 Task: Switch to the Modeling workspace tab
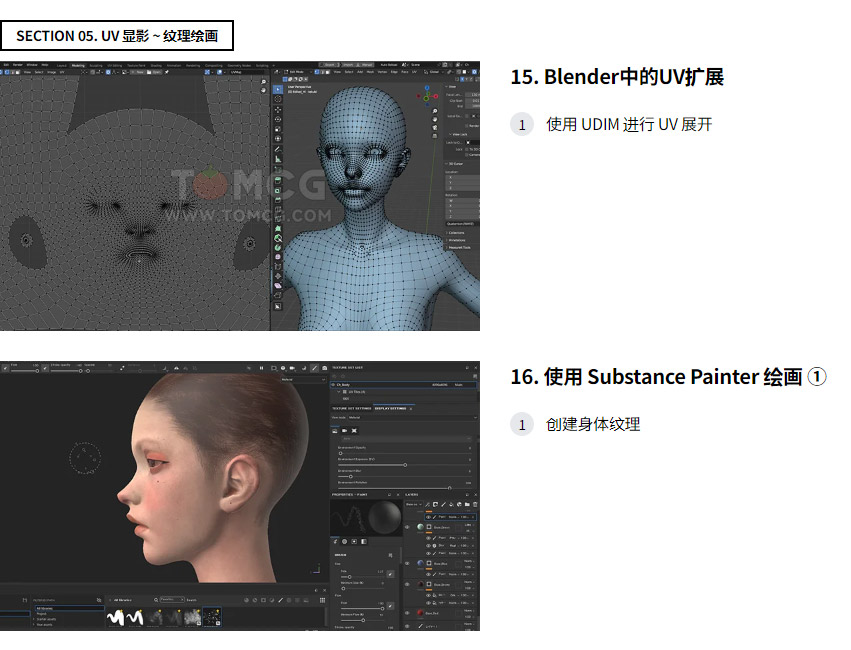pos(78,66)
